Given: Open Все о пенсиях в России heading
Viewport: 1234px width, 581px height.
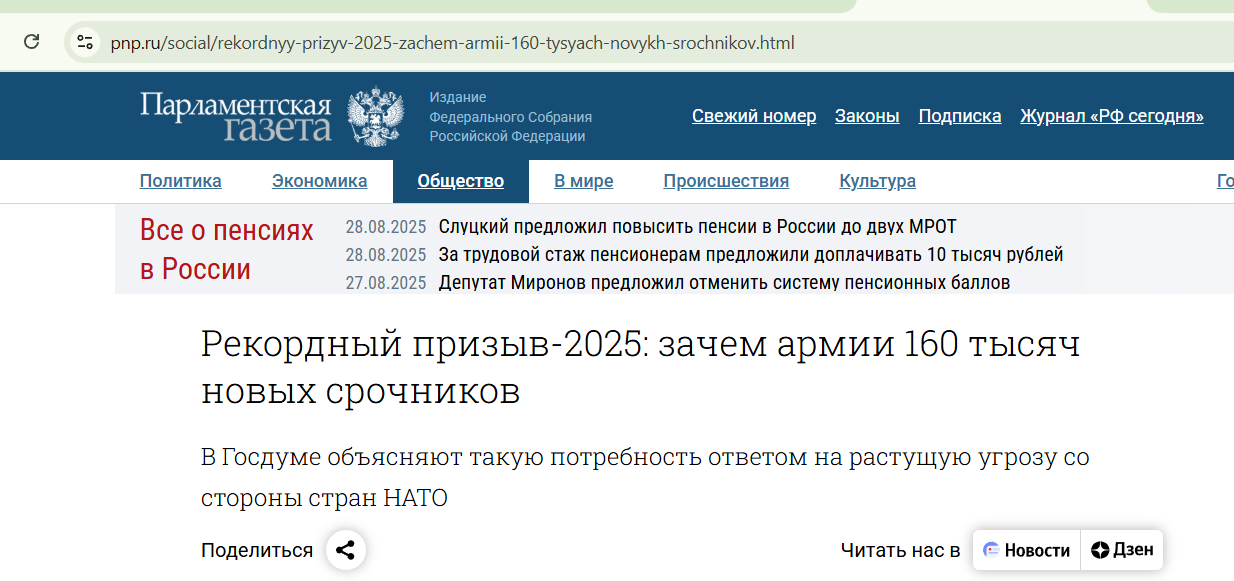Looking at the screenshot, I should [x=227, y=250].
